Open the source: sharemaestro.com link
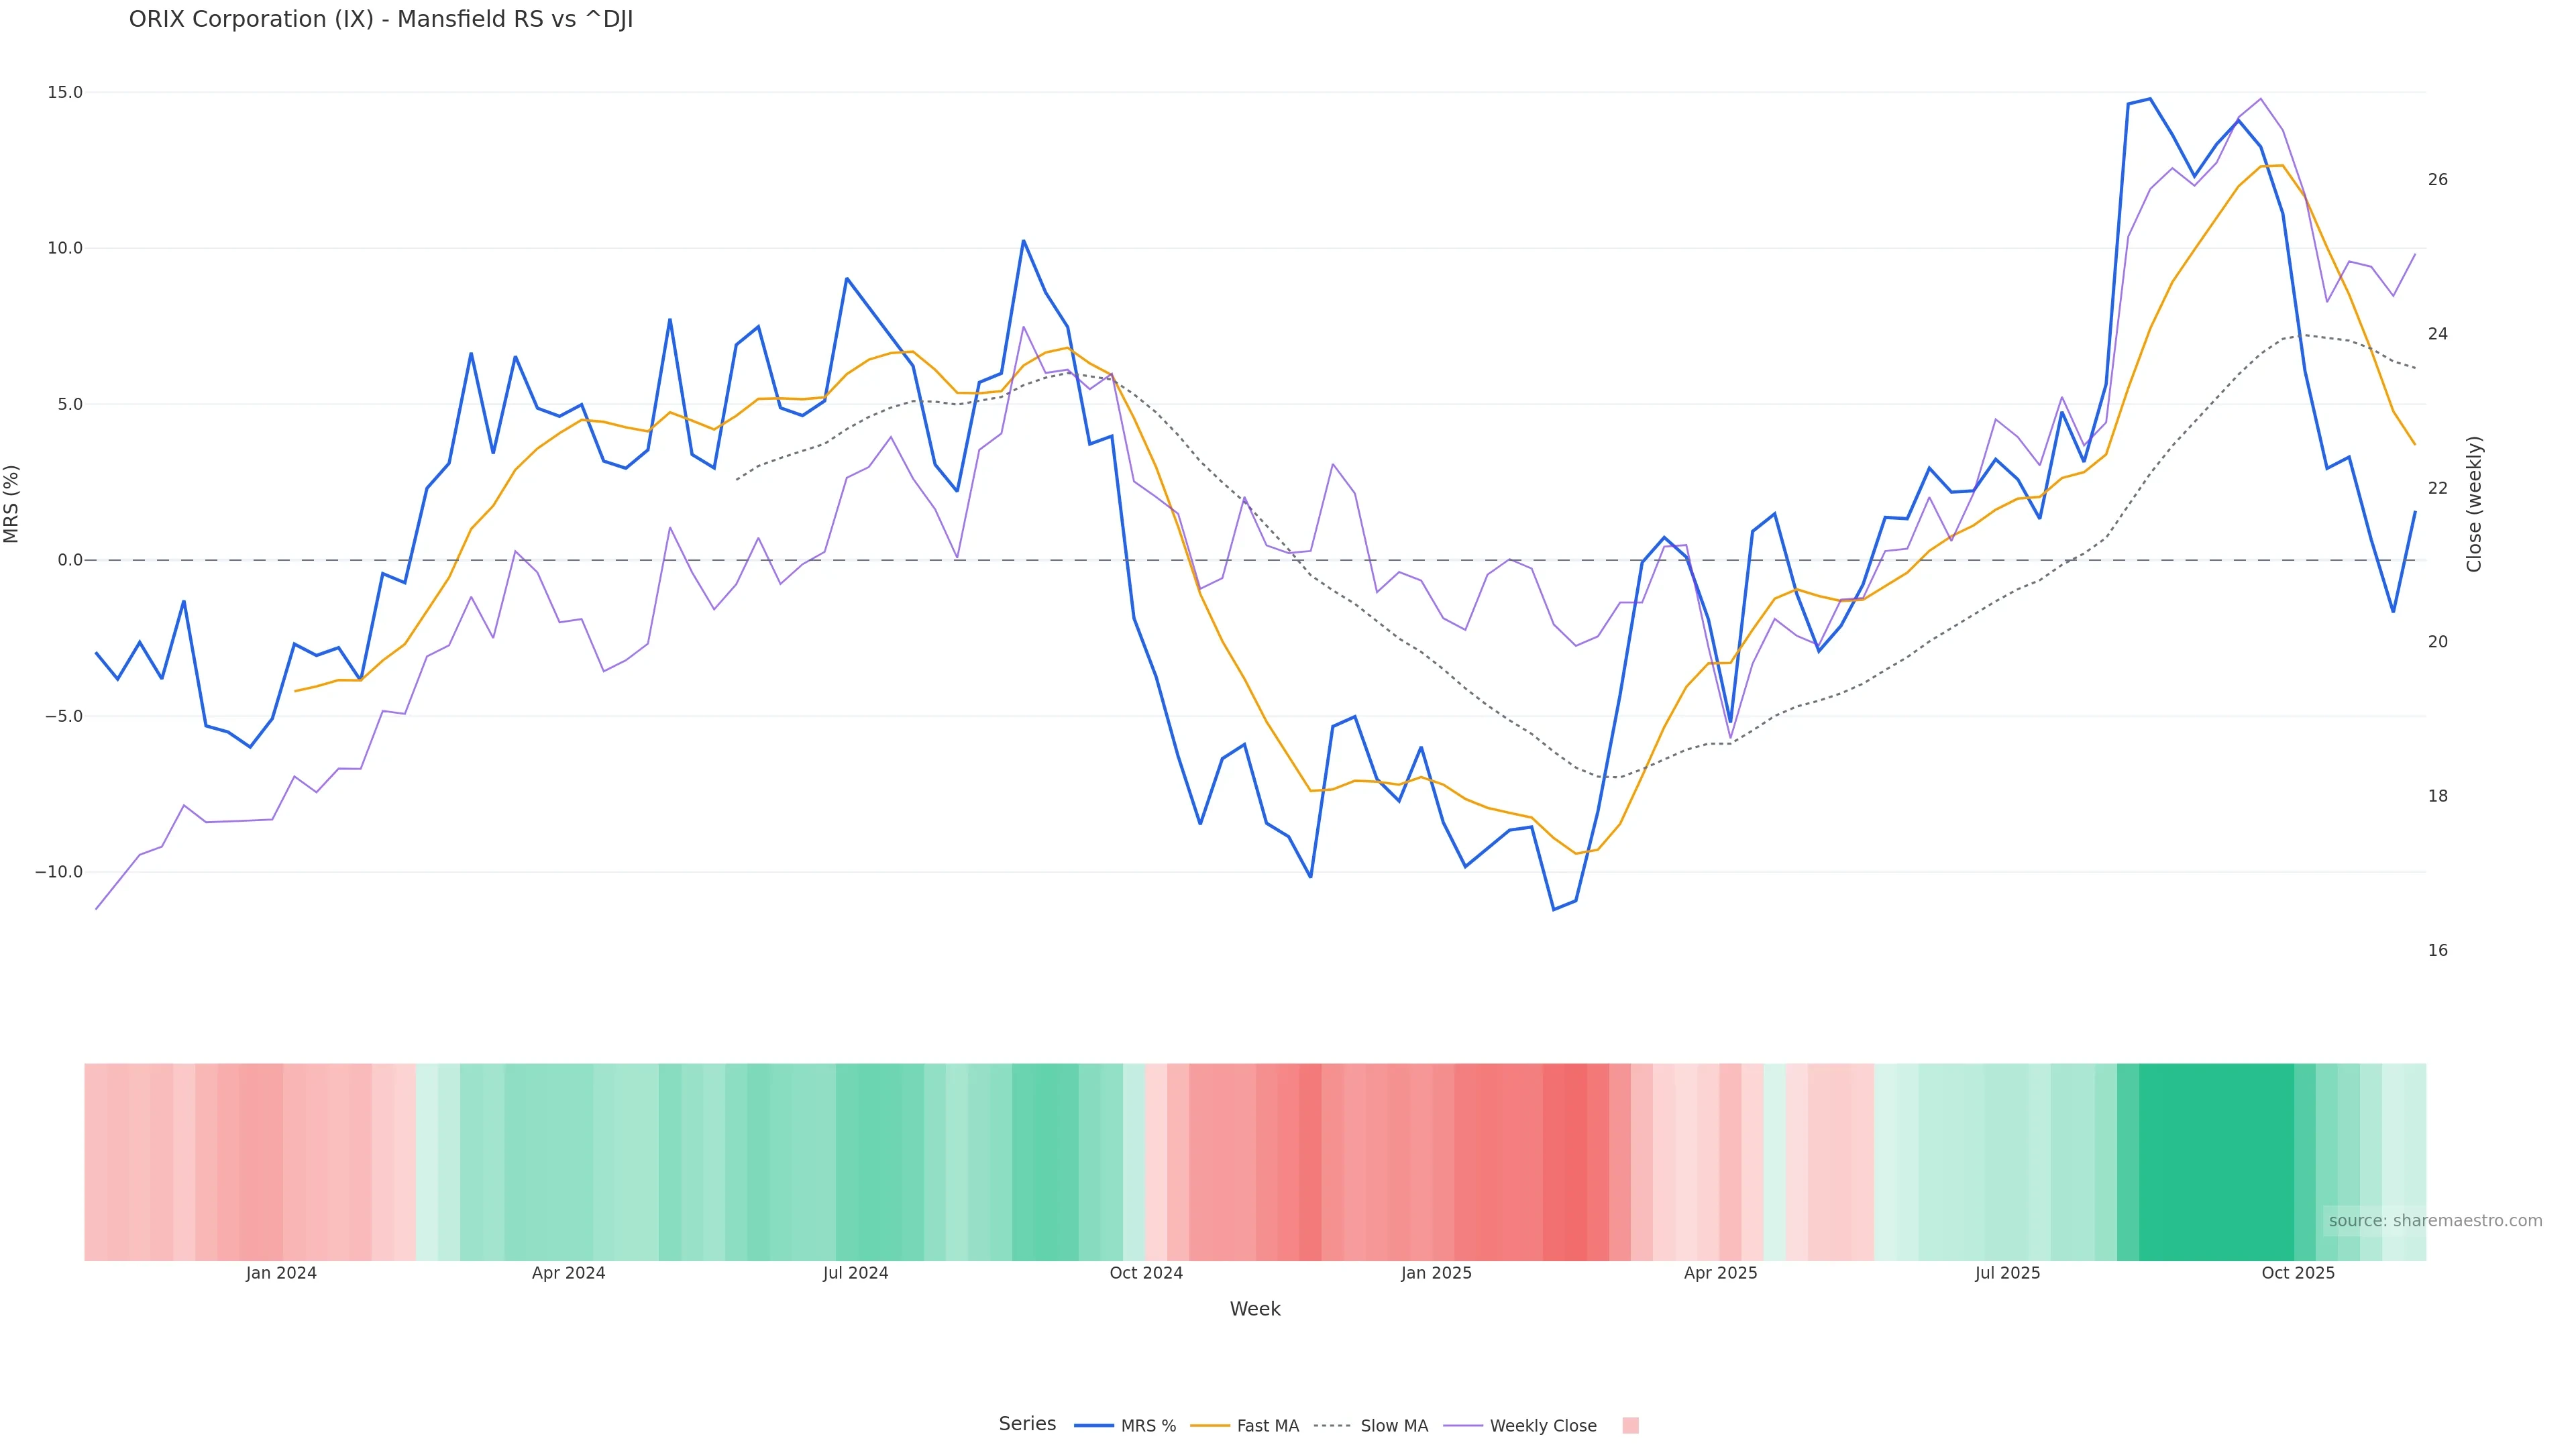The height and width of the screenshot is (1449, 2576). point(2435,1220)
